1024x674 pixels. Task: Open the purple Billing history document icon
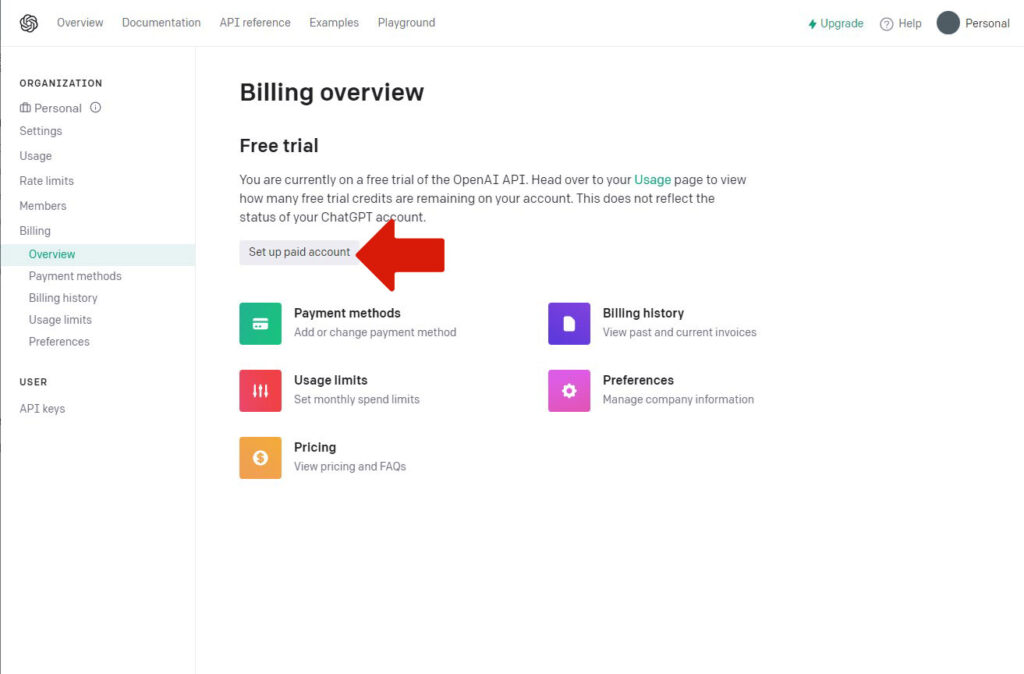(569, 323)
